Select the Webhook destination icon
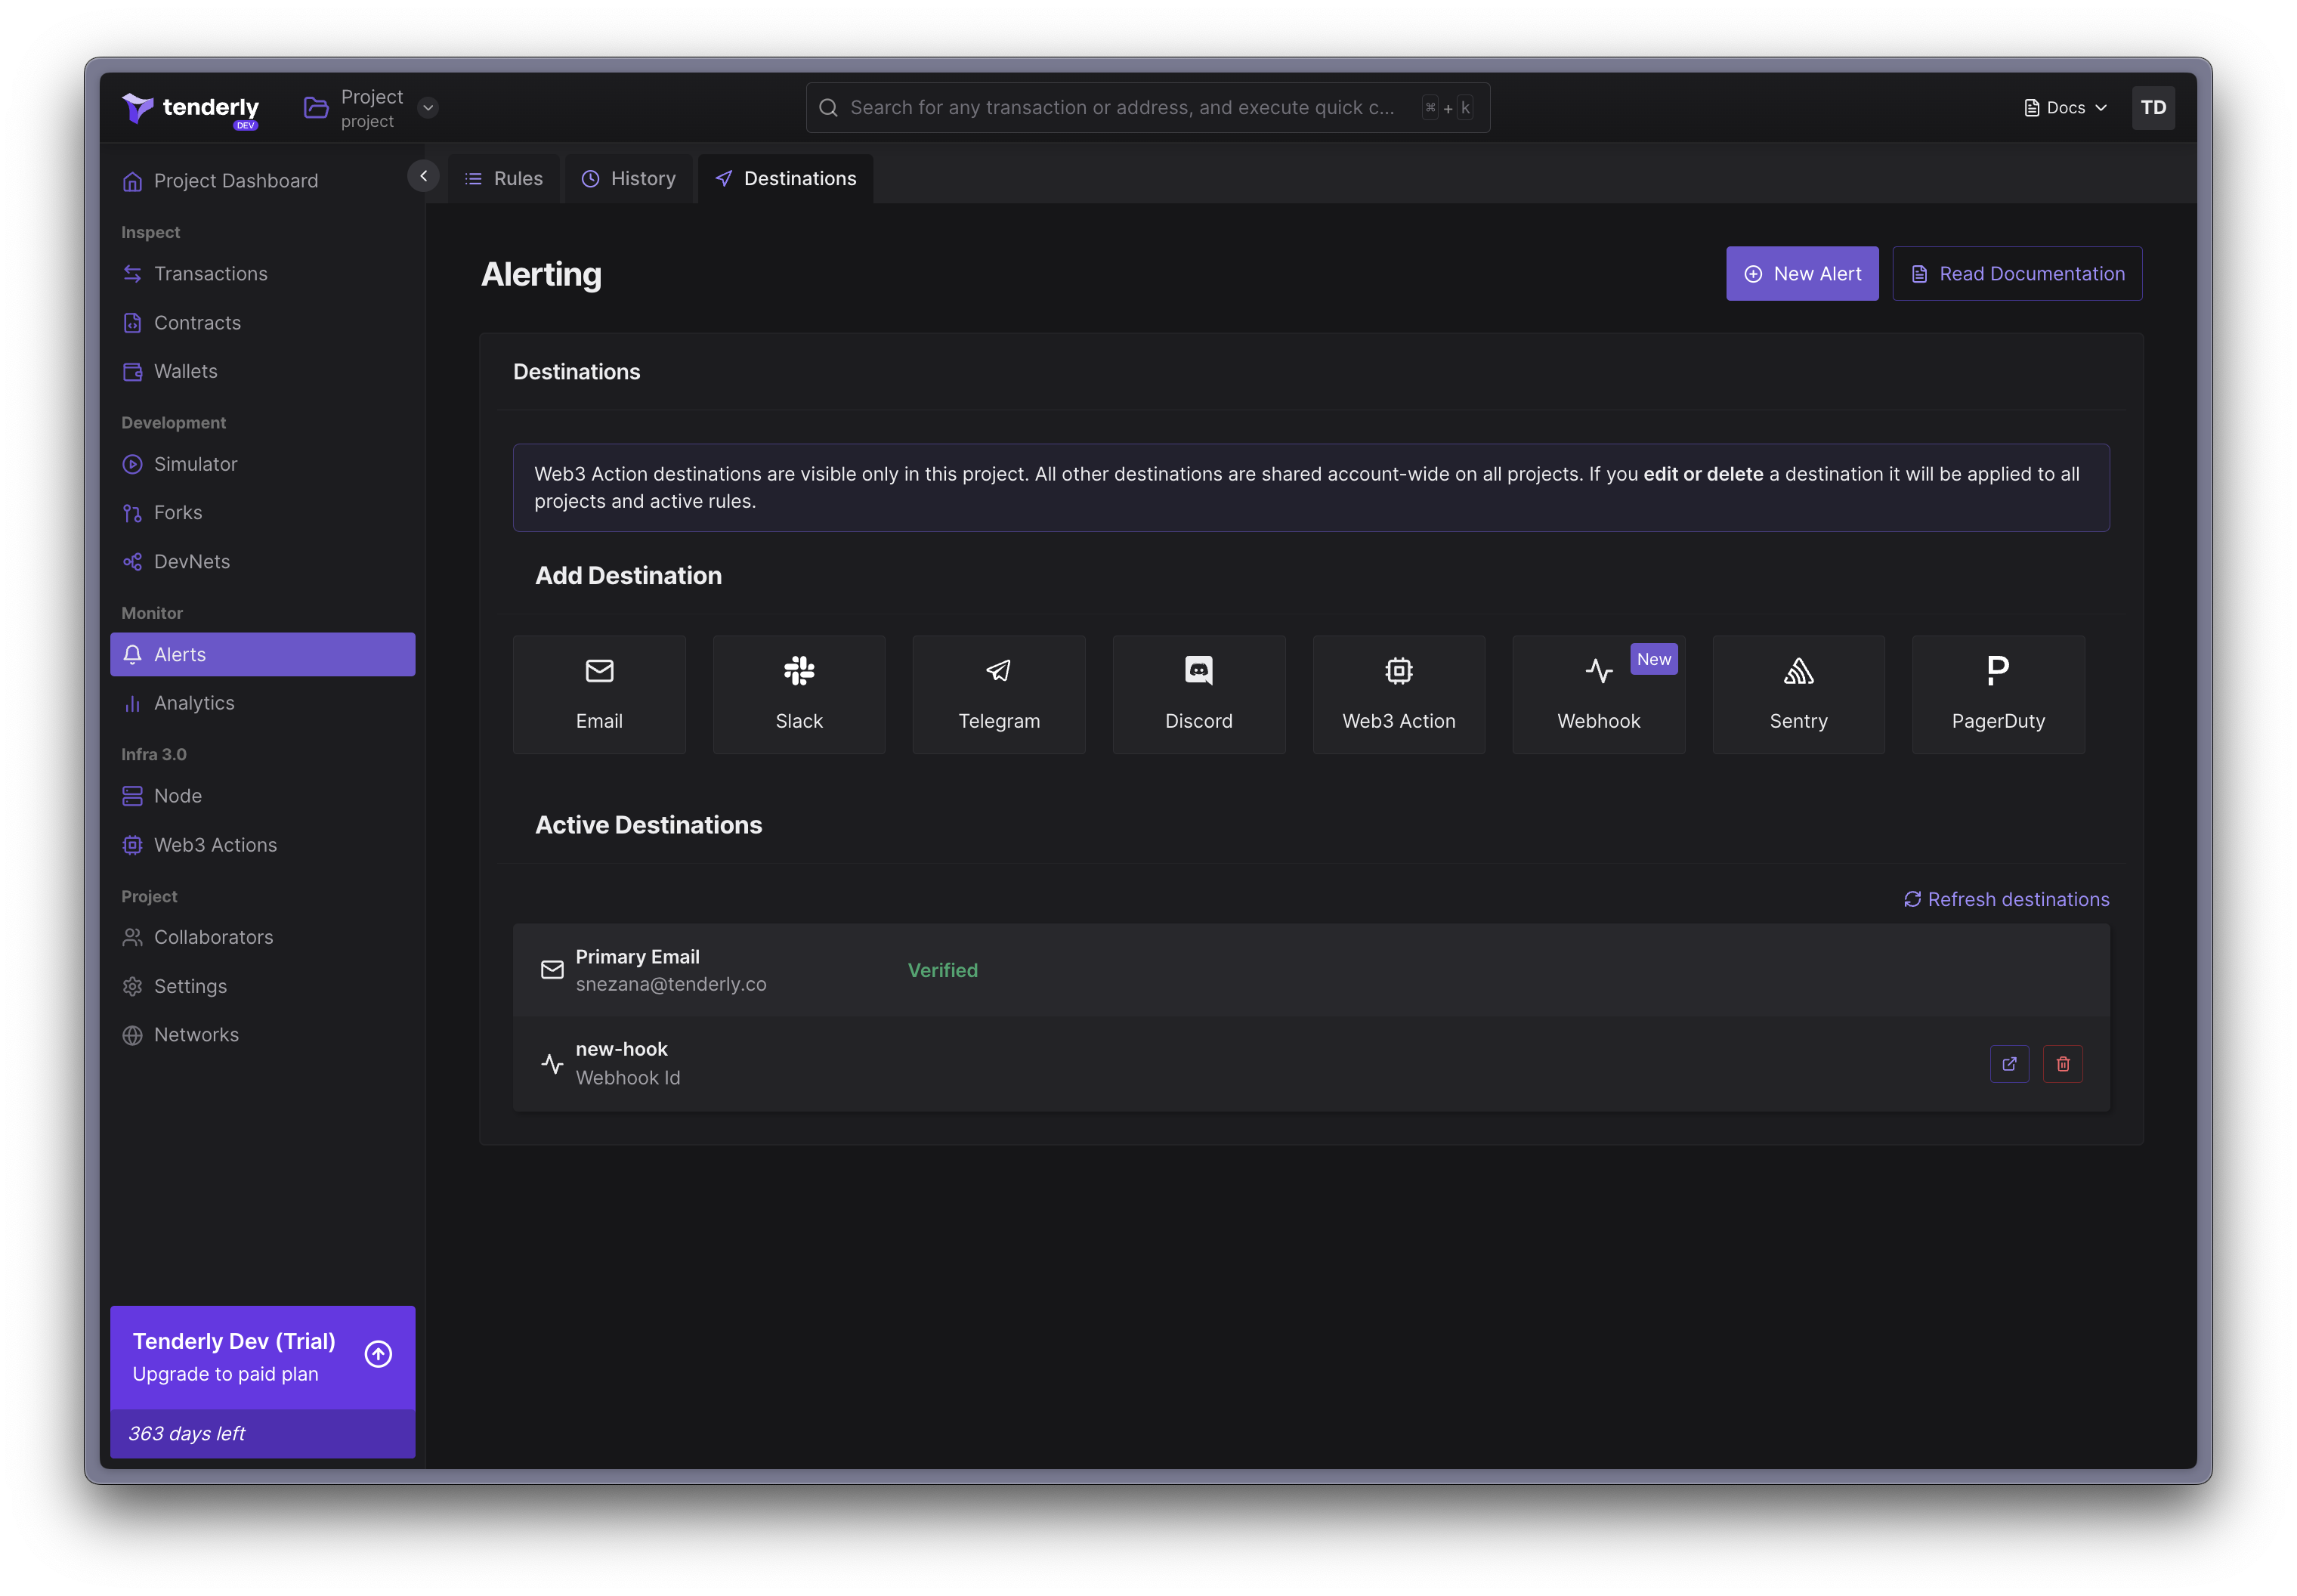 coord(1599,670)
